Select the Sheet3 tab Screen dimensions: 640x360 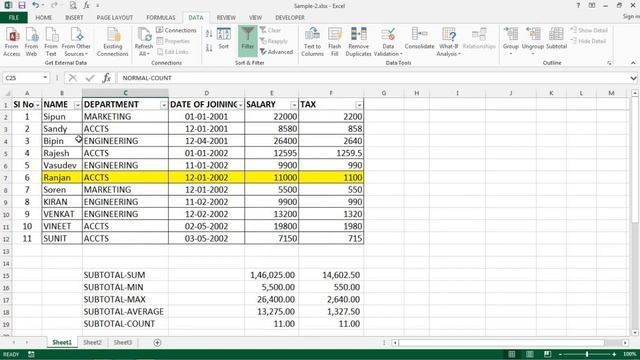click(x=122, y=342)
